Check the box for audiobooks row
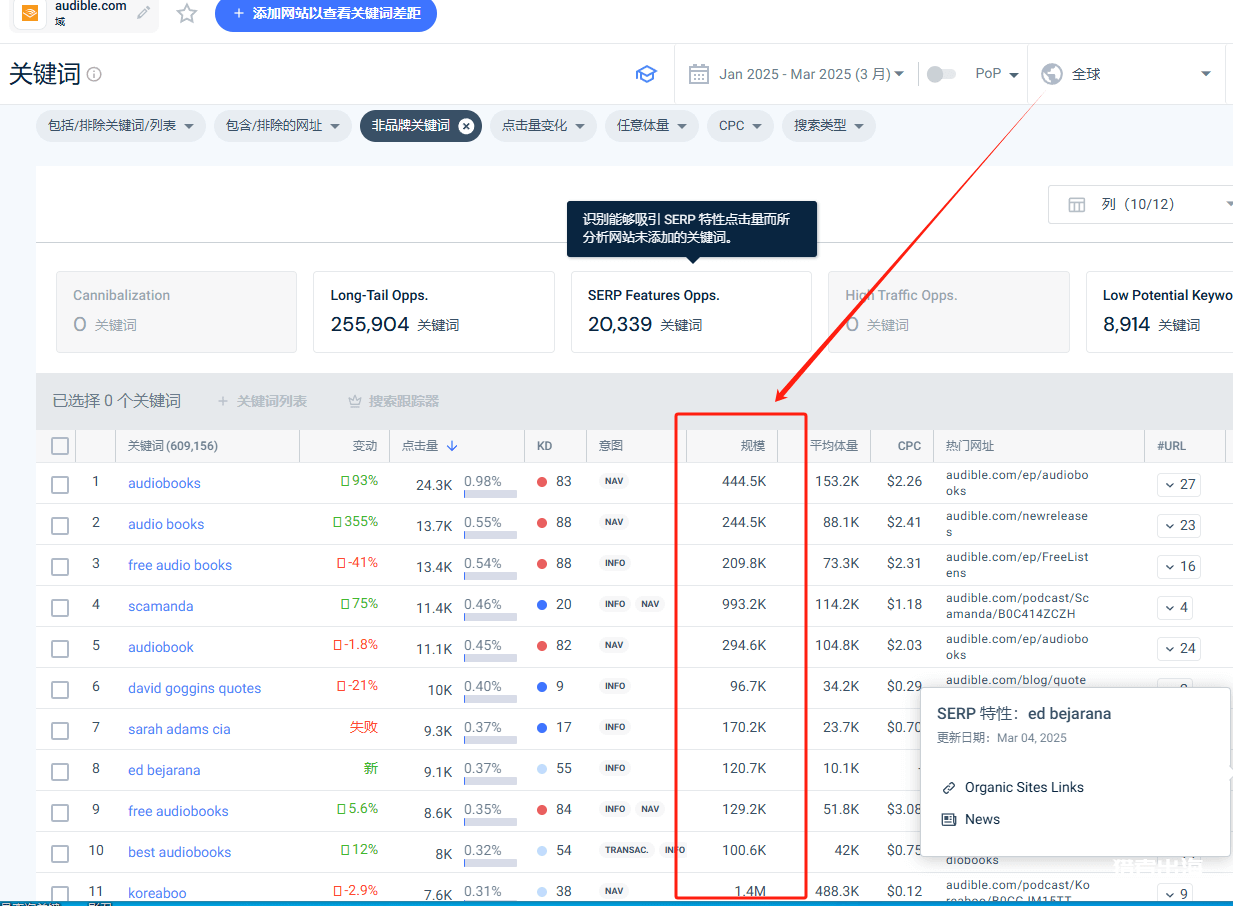Screen dimensions: 1233x906 coord(60,485)
